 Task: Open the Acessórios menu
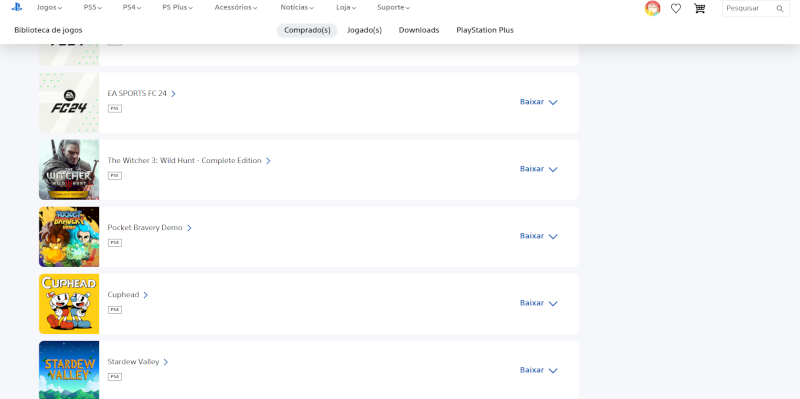[x=236, y=8]
